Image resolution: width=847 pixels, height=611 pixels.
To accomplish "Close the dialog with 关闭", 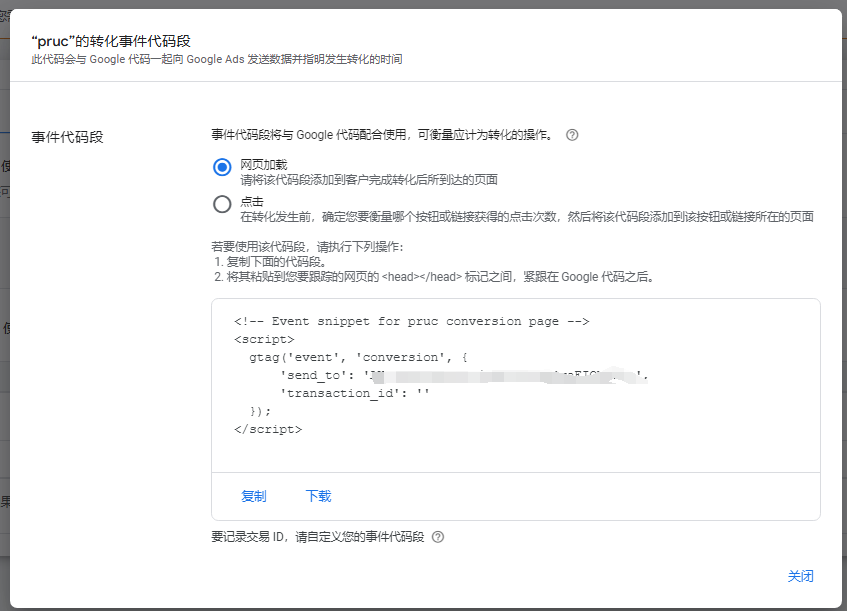I will click(801, 576).
